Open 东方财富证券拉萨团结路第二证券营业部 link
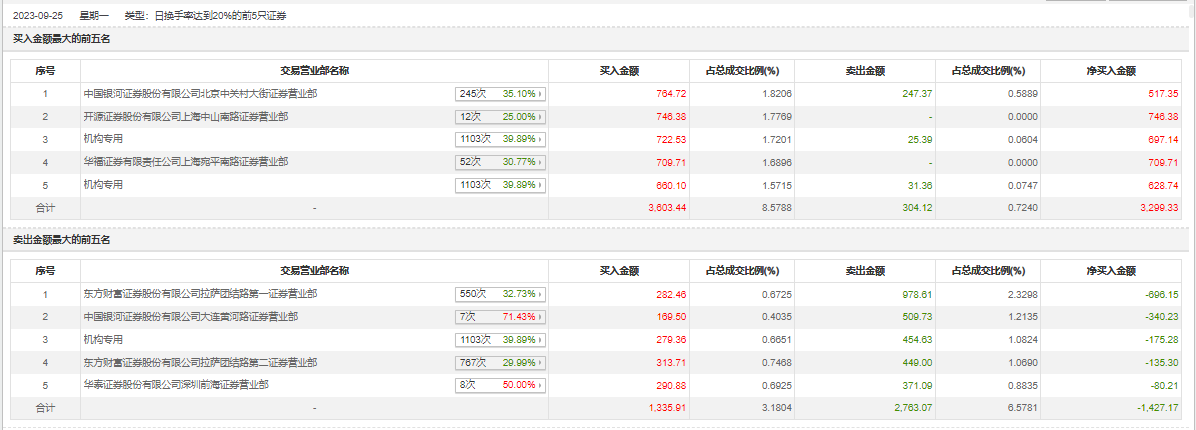Image resolution: width=1196 pixels, height=430 pixels. point(201,362)
